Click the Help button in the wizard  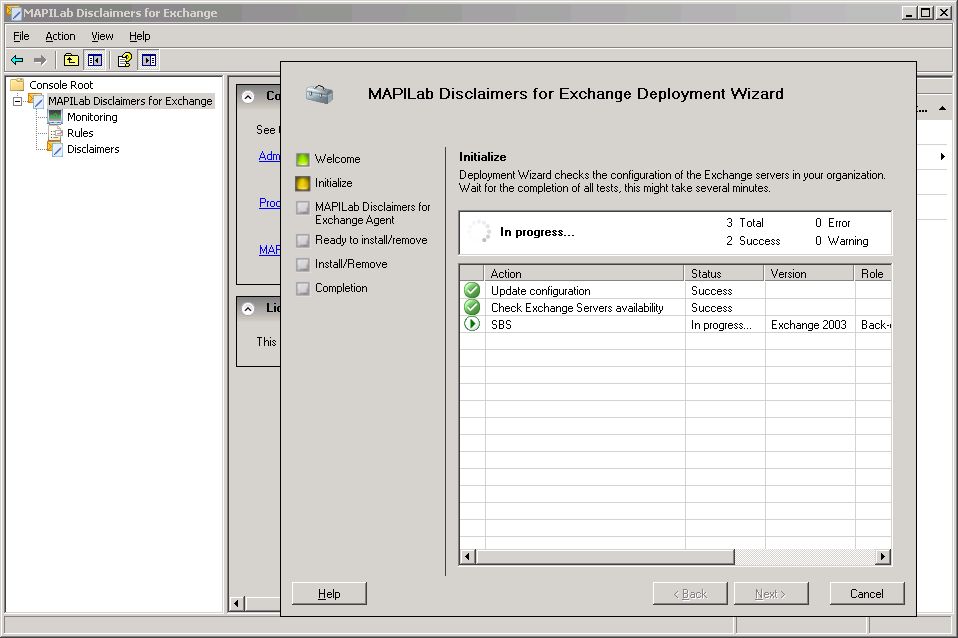(x=329, y=593)
